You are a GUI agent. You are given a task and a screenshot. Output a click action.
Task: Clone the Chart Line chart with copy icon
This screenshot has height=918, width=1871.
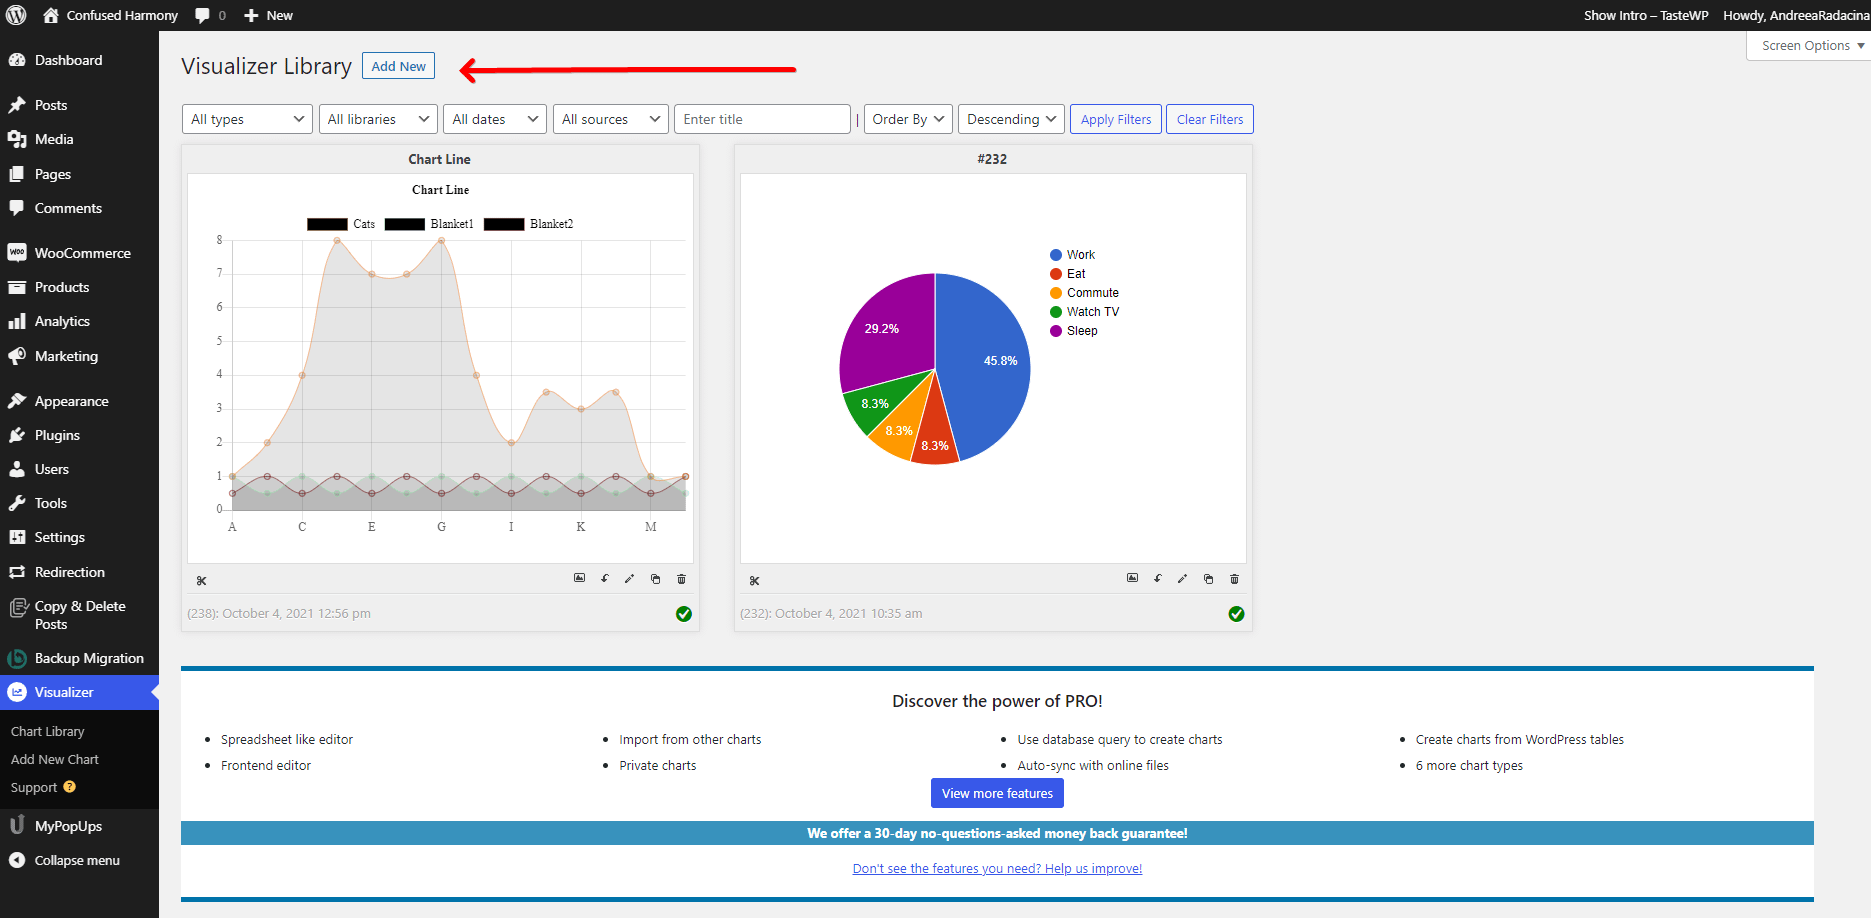pos(655,579)
